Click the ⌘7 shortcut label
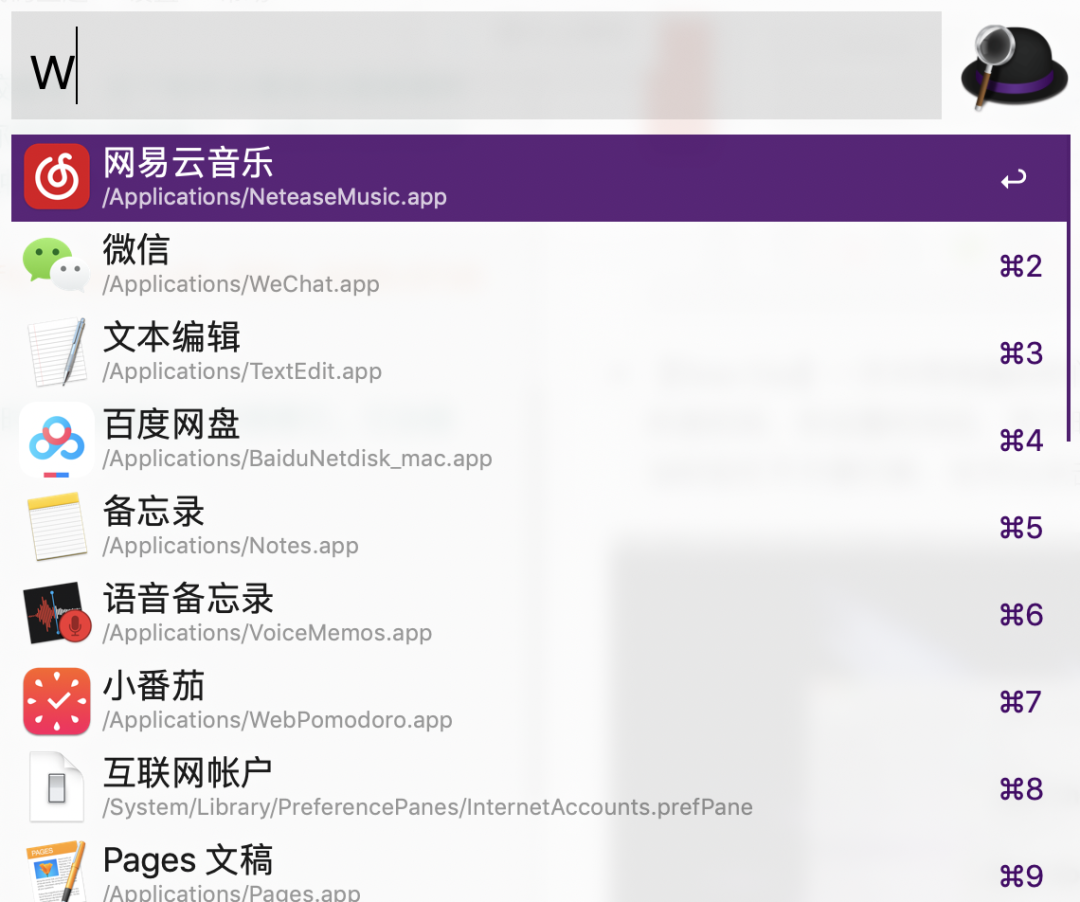 tap(1021, 702)
